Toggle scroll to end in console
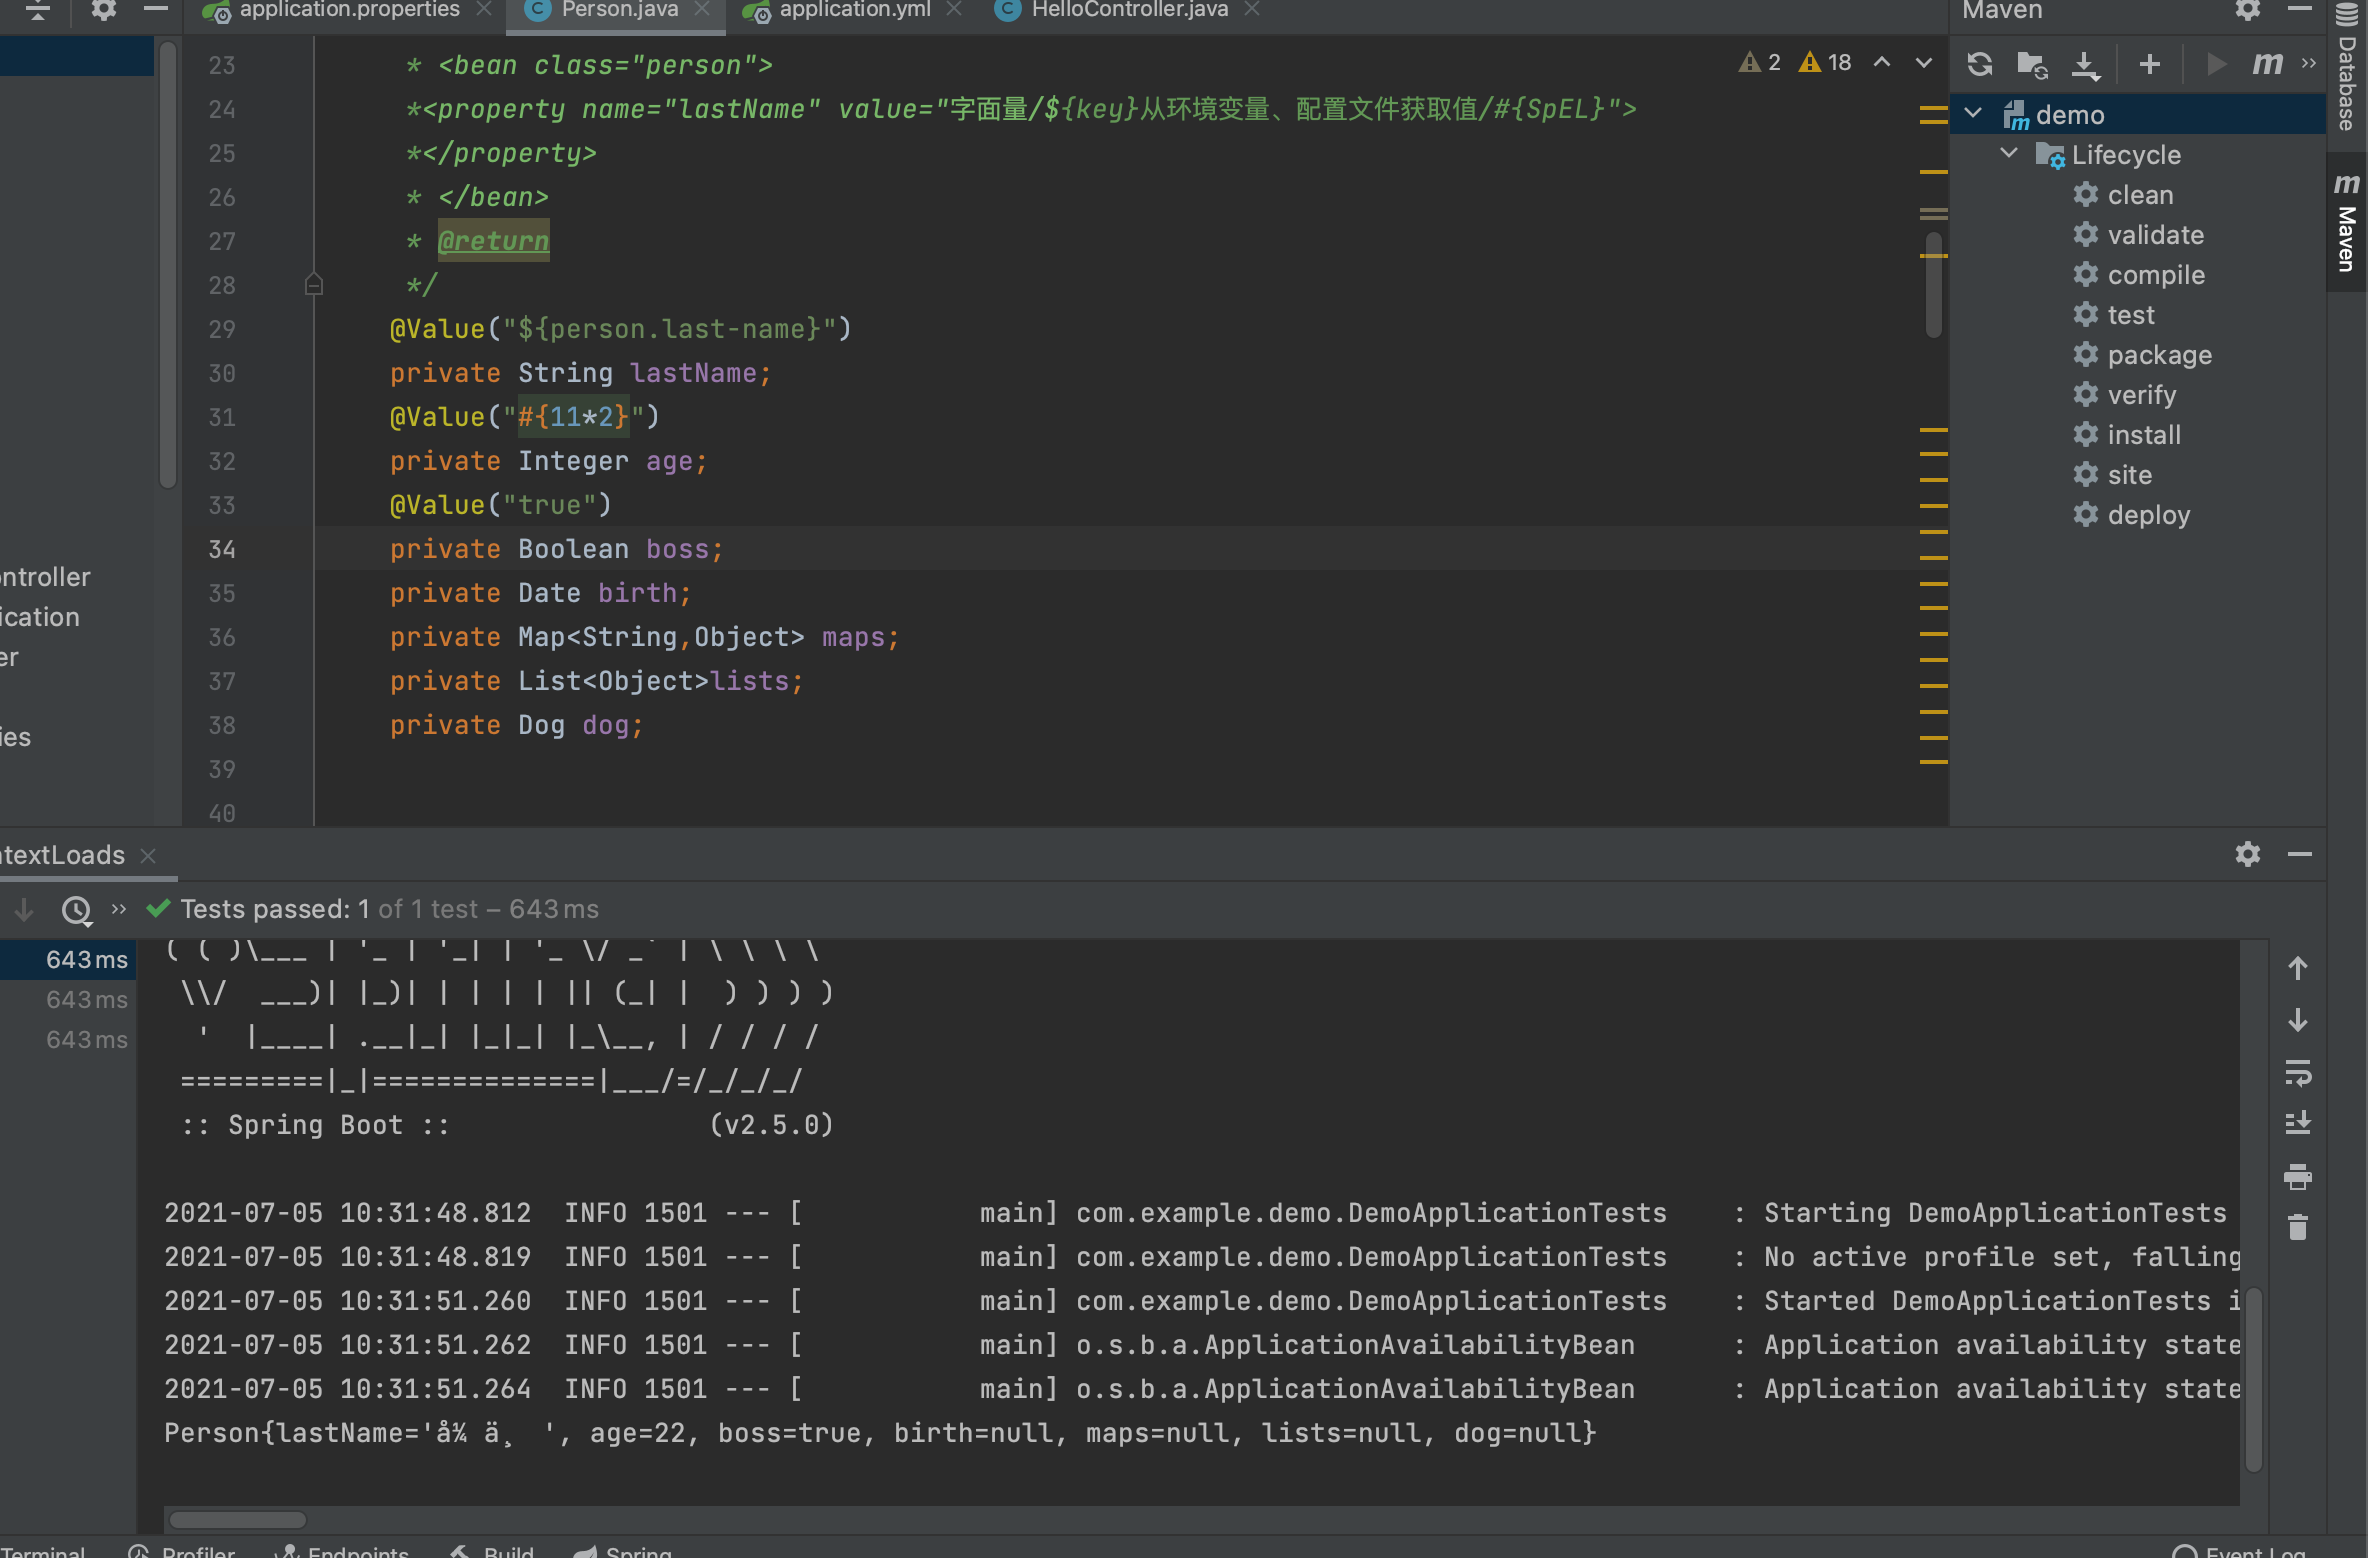2368x1558 pixels. tap(2298, 1123)
